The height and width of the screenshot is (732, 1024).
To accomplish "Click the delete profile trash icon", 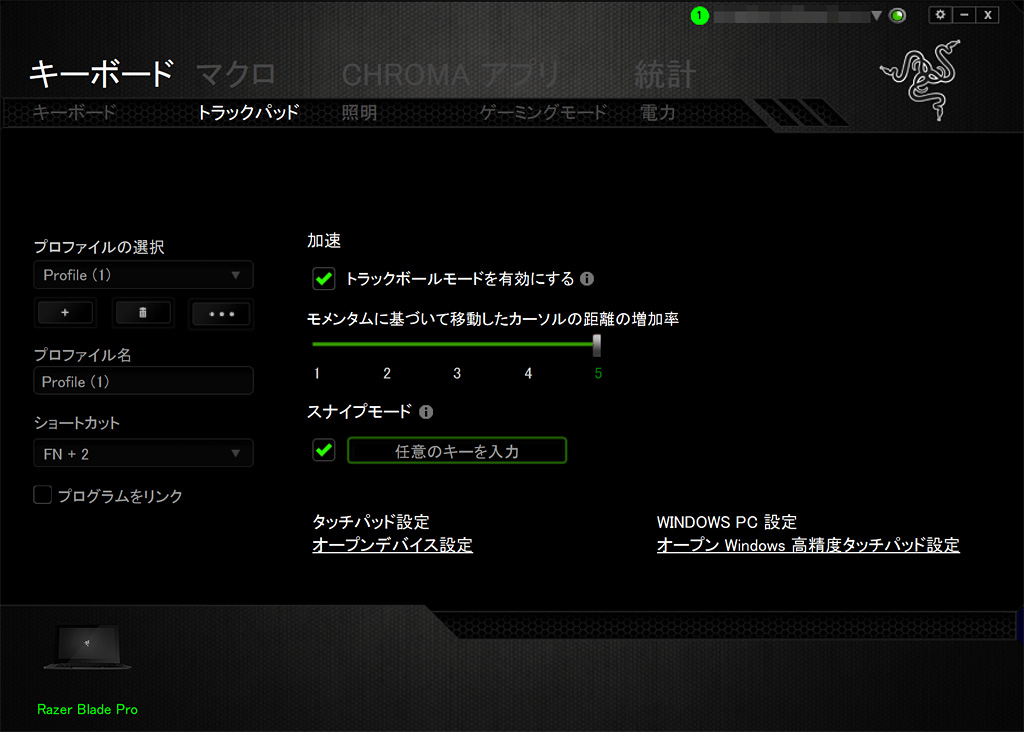I will [x=143, y=313].
